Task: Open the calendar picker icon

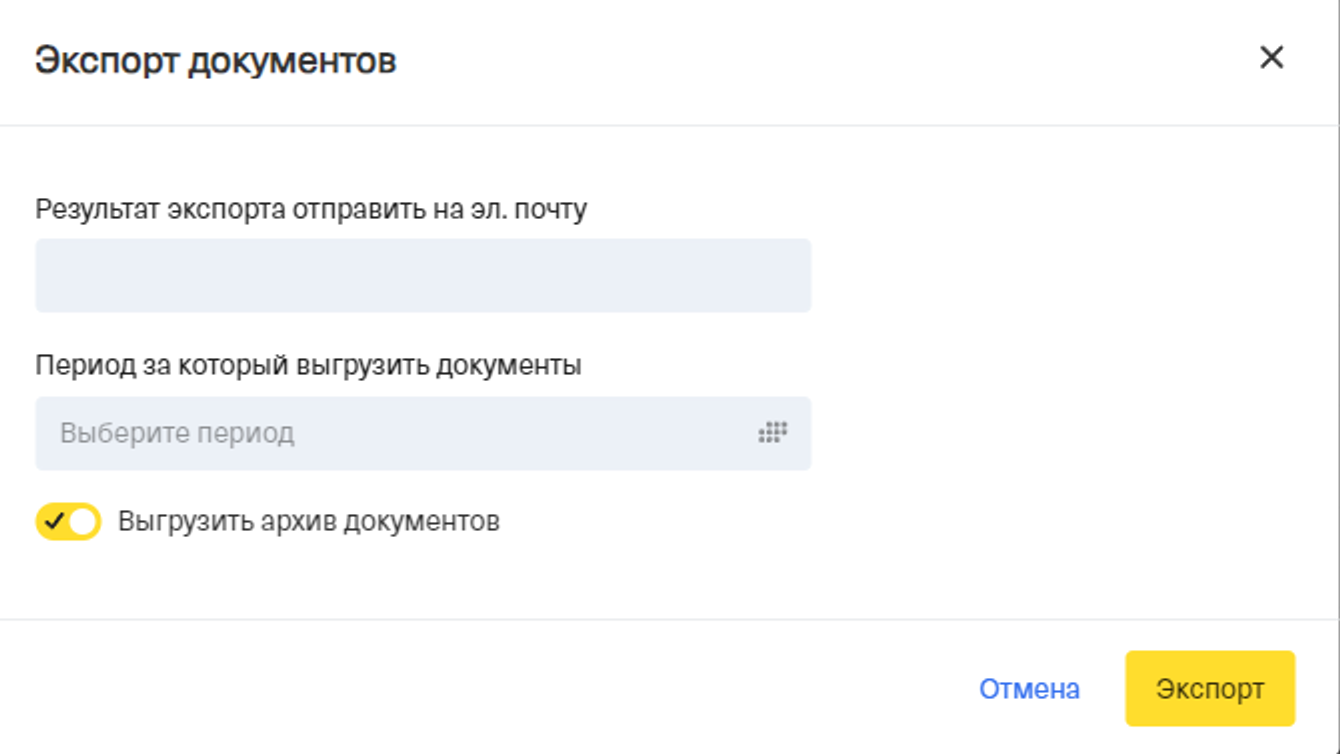Action: click(x=772, y=433)
